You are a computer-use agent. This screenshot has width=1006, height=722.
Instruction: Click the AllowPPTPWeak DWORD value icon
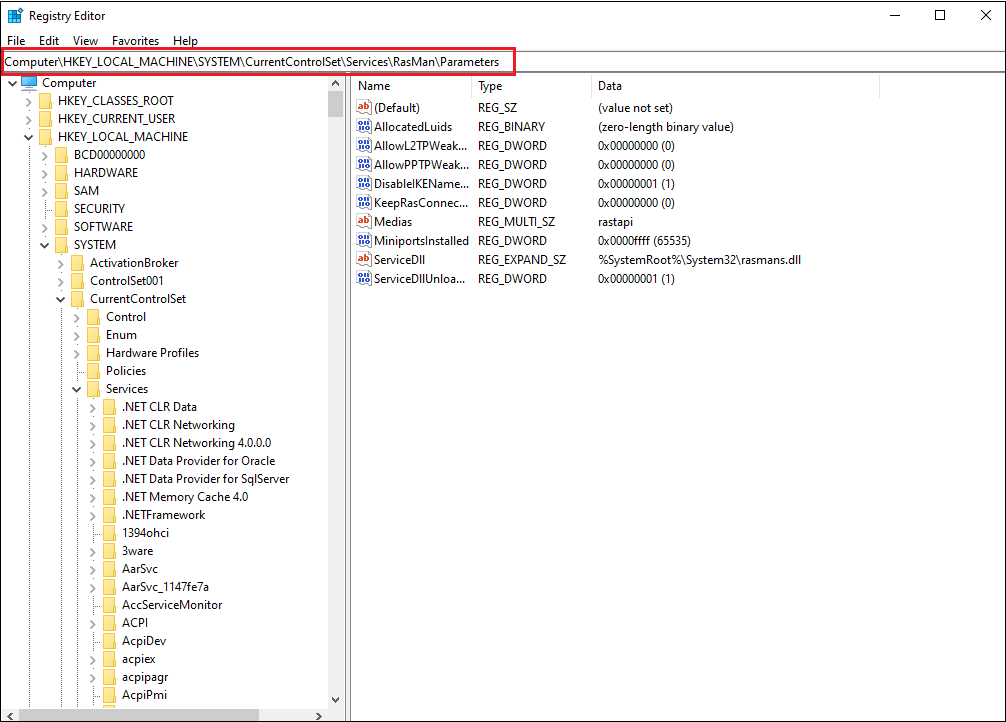click(x=364, y=164)
